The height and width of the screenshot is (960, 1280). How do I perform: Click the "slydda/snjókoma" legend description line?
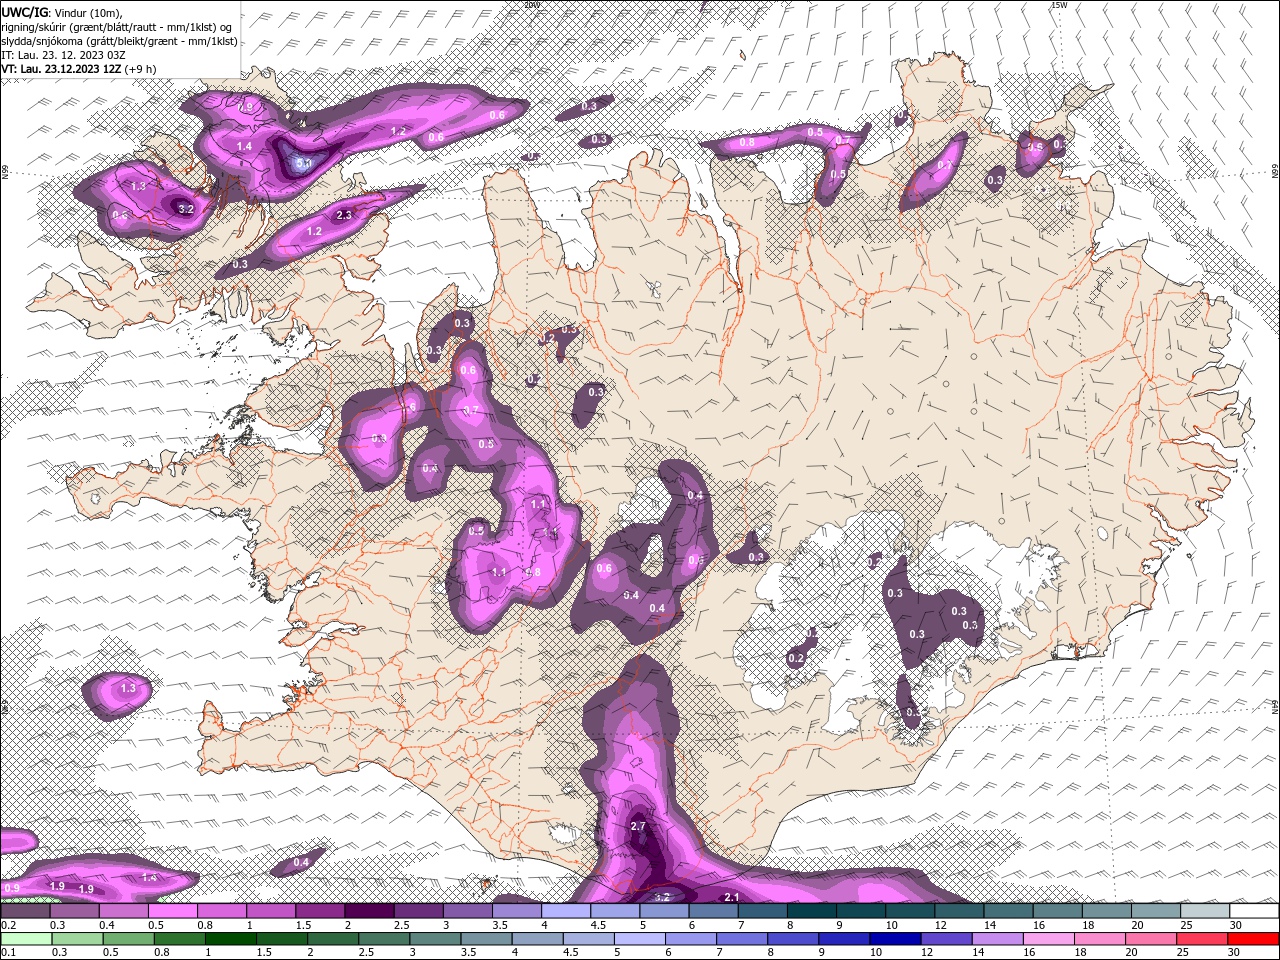tap(119, 41)
